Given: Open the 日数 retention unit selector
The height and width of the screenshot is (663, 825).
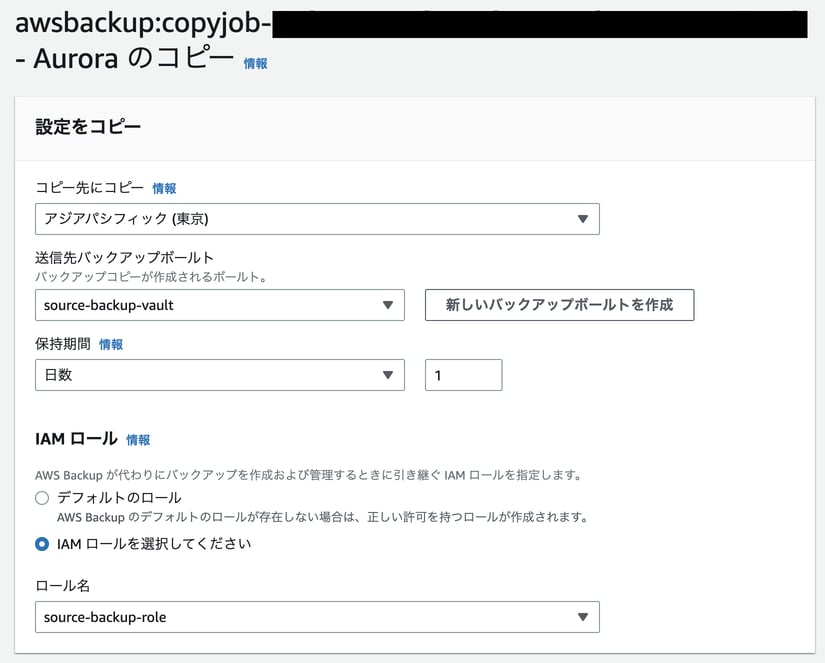Looking at the screenshot, I should coord(220,374).
